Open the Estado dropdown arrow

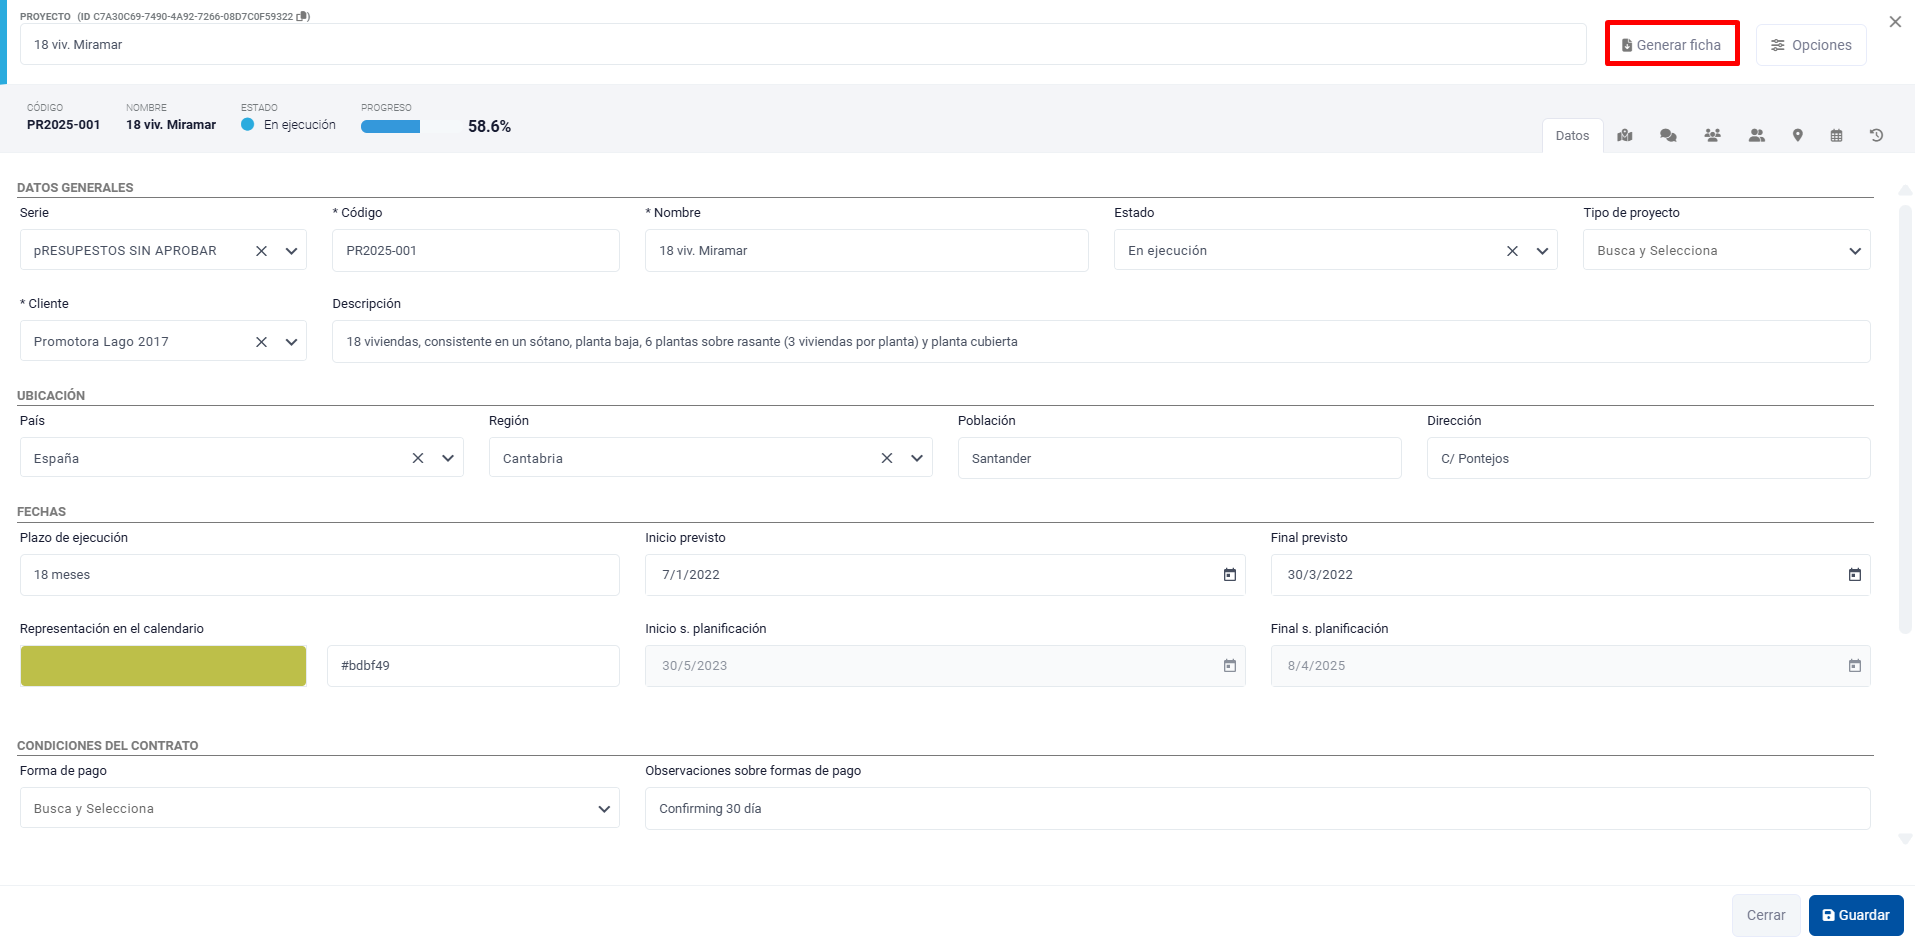pos(1542,251)
